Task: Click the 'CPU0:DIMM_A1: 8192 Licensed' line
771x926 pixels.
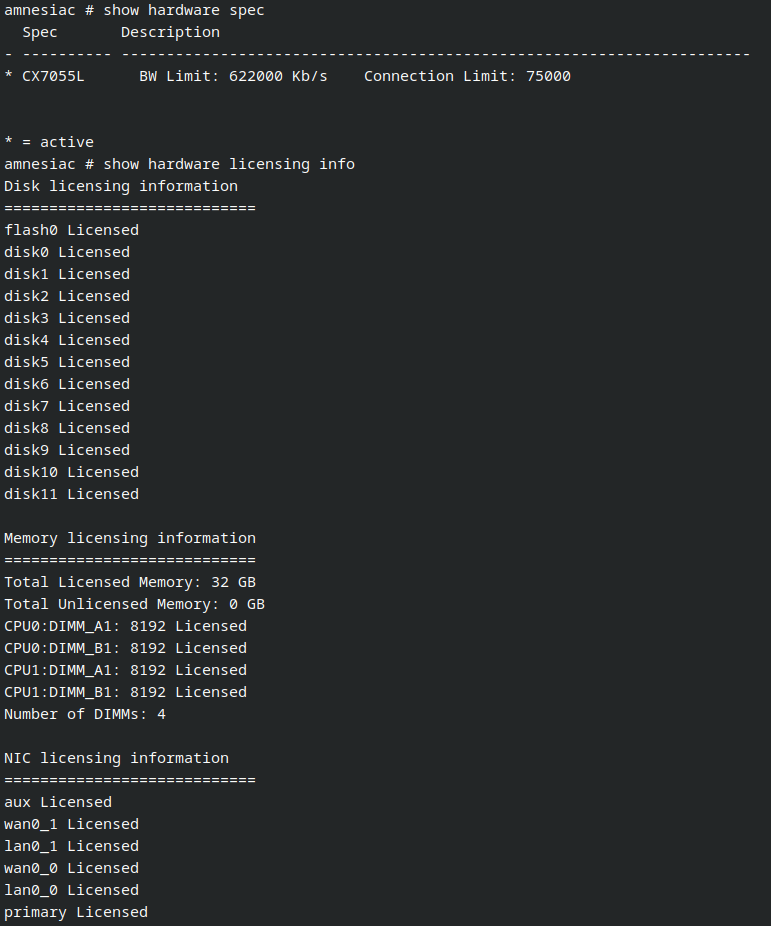Action: tap(125, 626)
